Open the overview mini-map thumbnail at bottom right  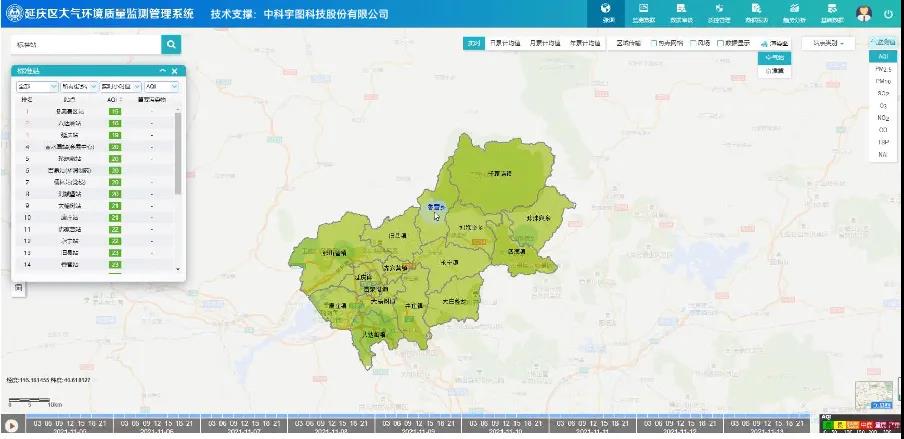tap(874, 395)
